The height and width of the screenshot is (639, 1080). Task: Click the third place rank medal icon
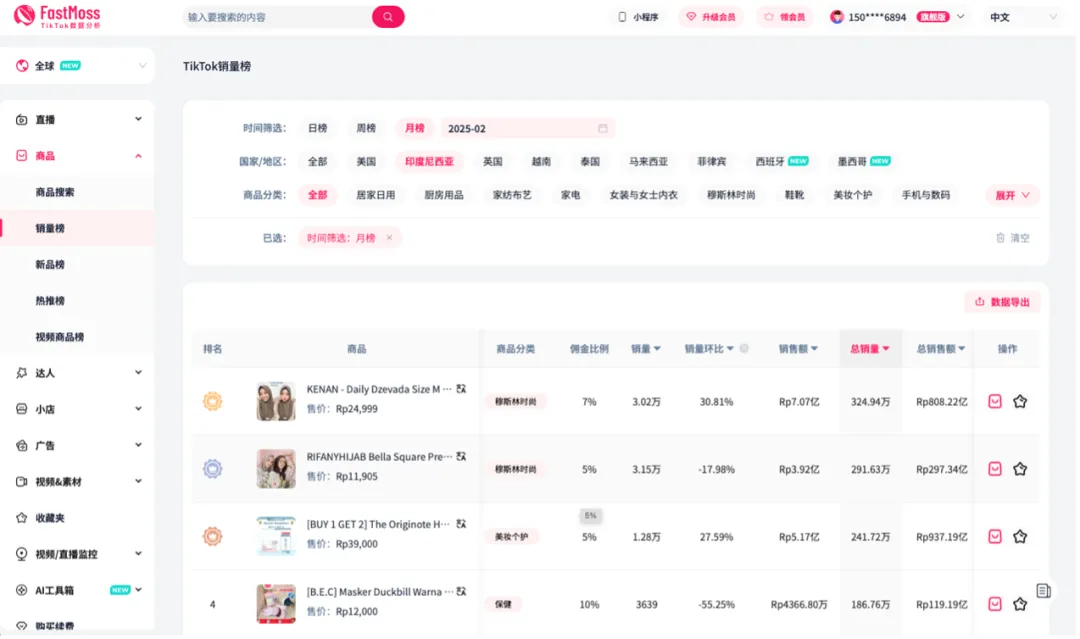click(x=213, y=536)
